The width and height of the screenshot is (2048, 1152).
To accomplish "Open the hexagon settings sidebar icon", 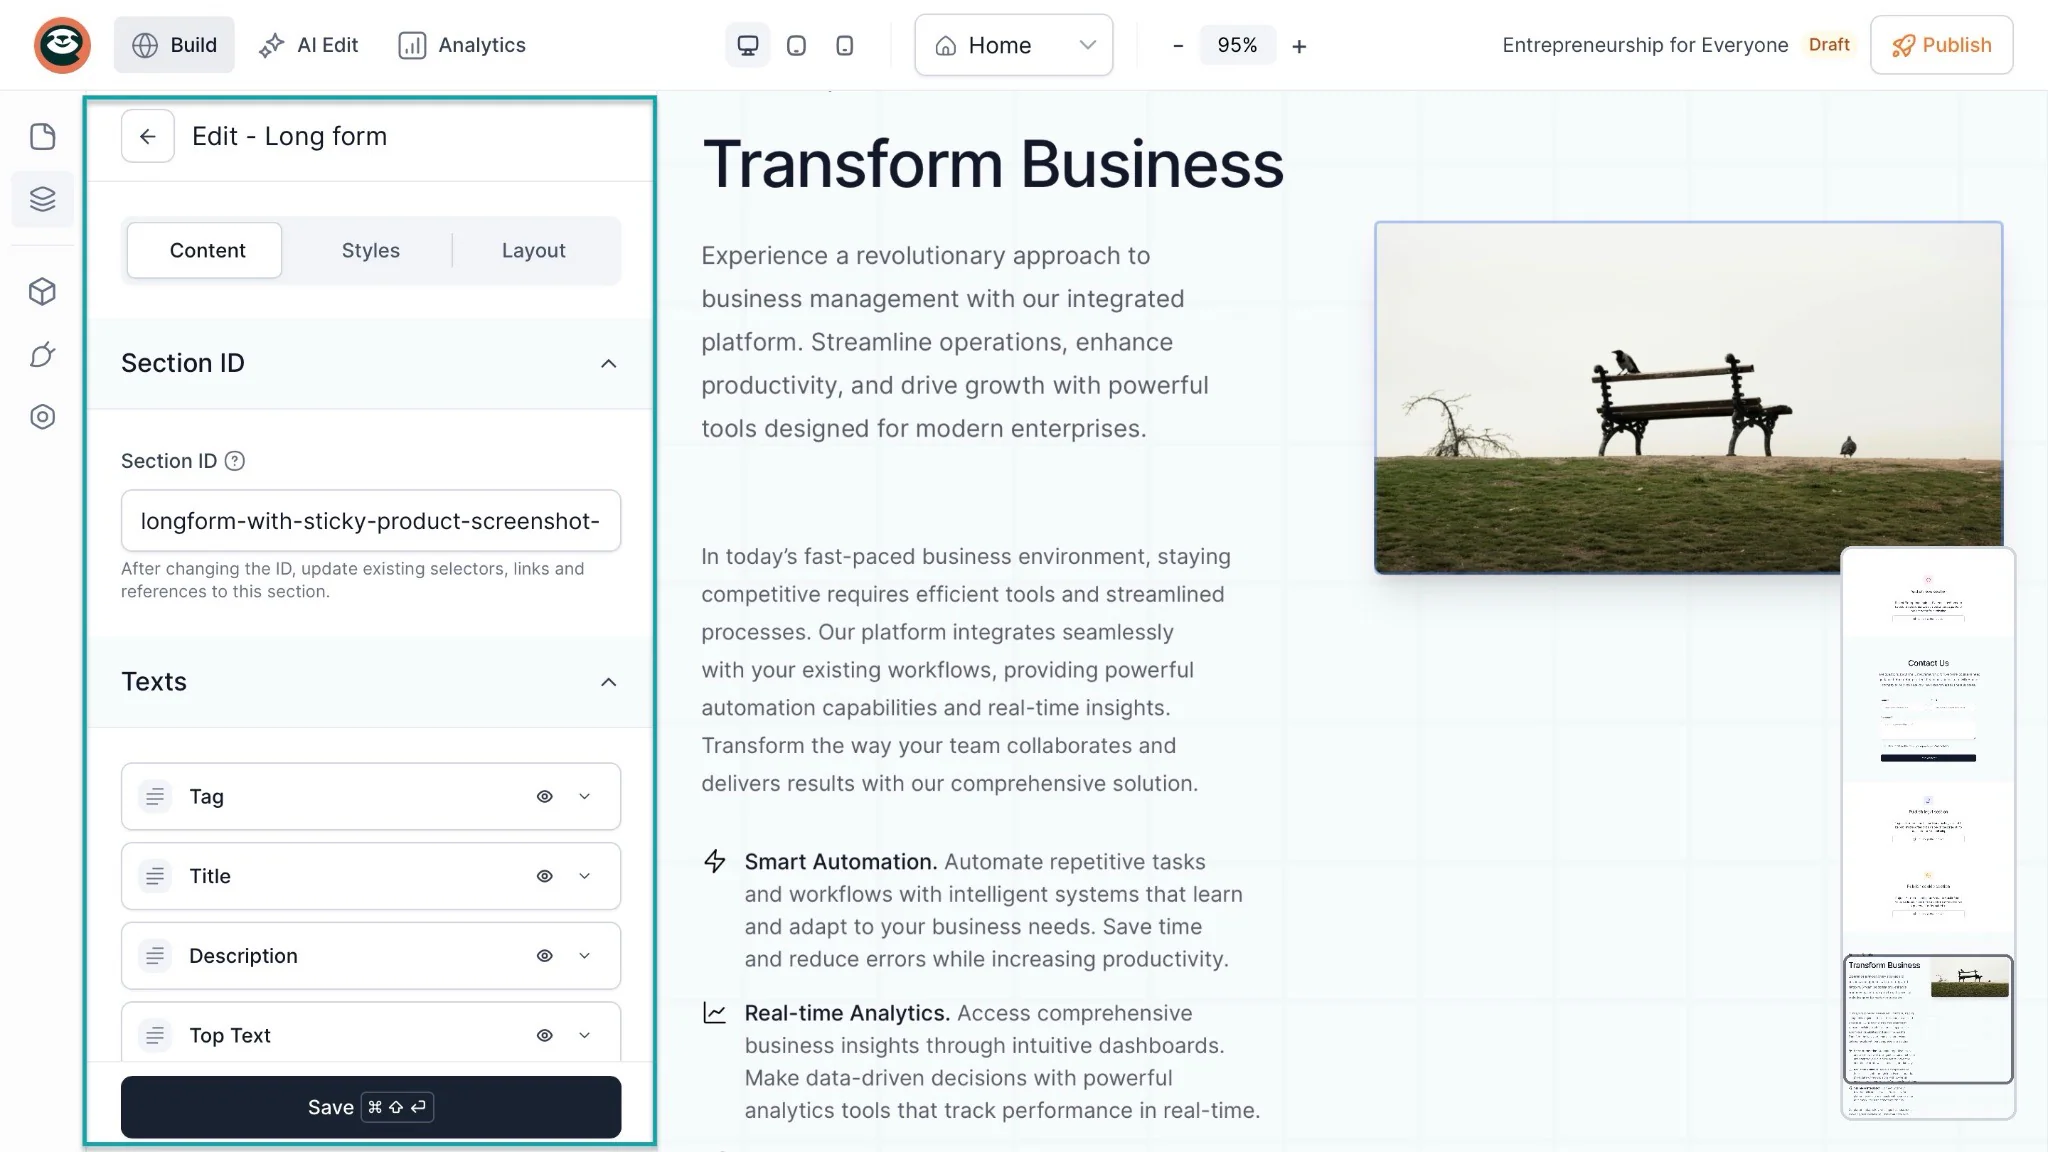I will click(x=42, y=417).
